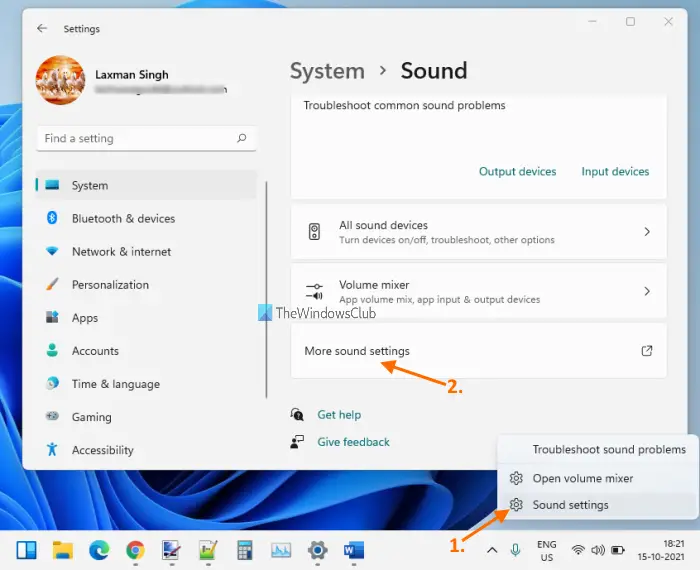Click the microphone icon in system tray
Viewport: 700px width, 570px height.
516,549
